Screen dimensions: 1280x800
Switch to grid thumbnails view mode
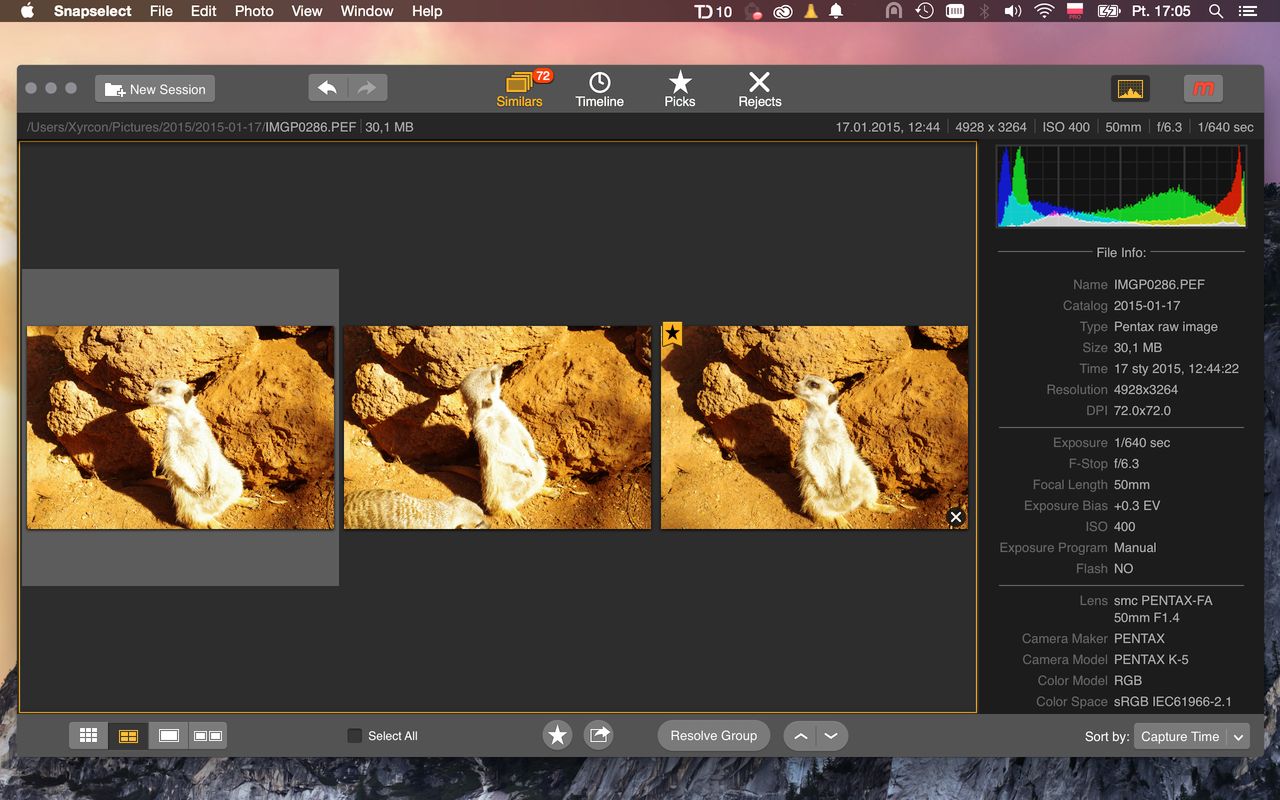88,736
